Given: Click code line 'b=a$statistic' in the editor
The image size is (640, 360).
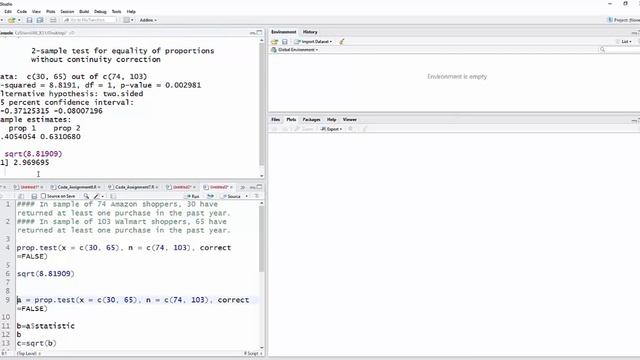Looking at the screenshot, I should click(x=46, y=326).
